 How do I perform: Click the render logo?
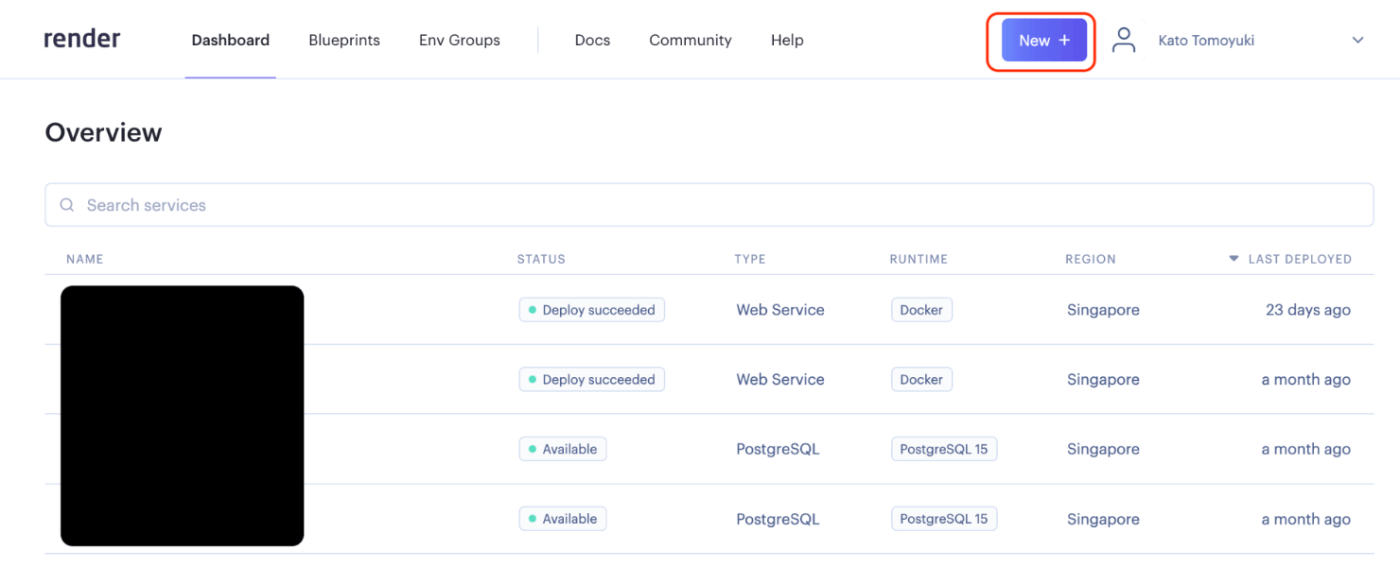click(x=82, y=39)
